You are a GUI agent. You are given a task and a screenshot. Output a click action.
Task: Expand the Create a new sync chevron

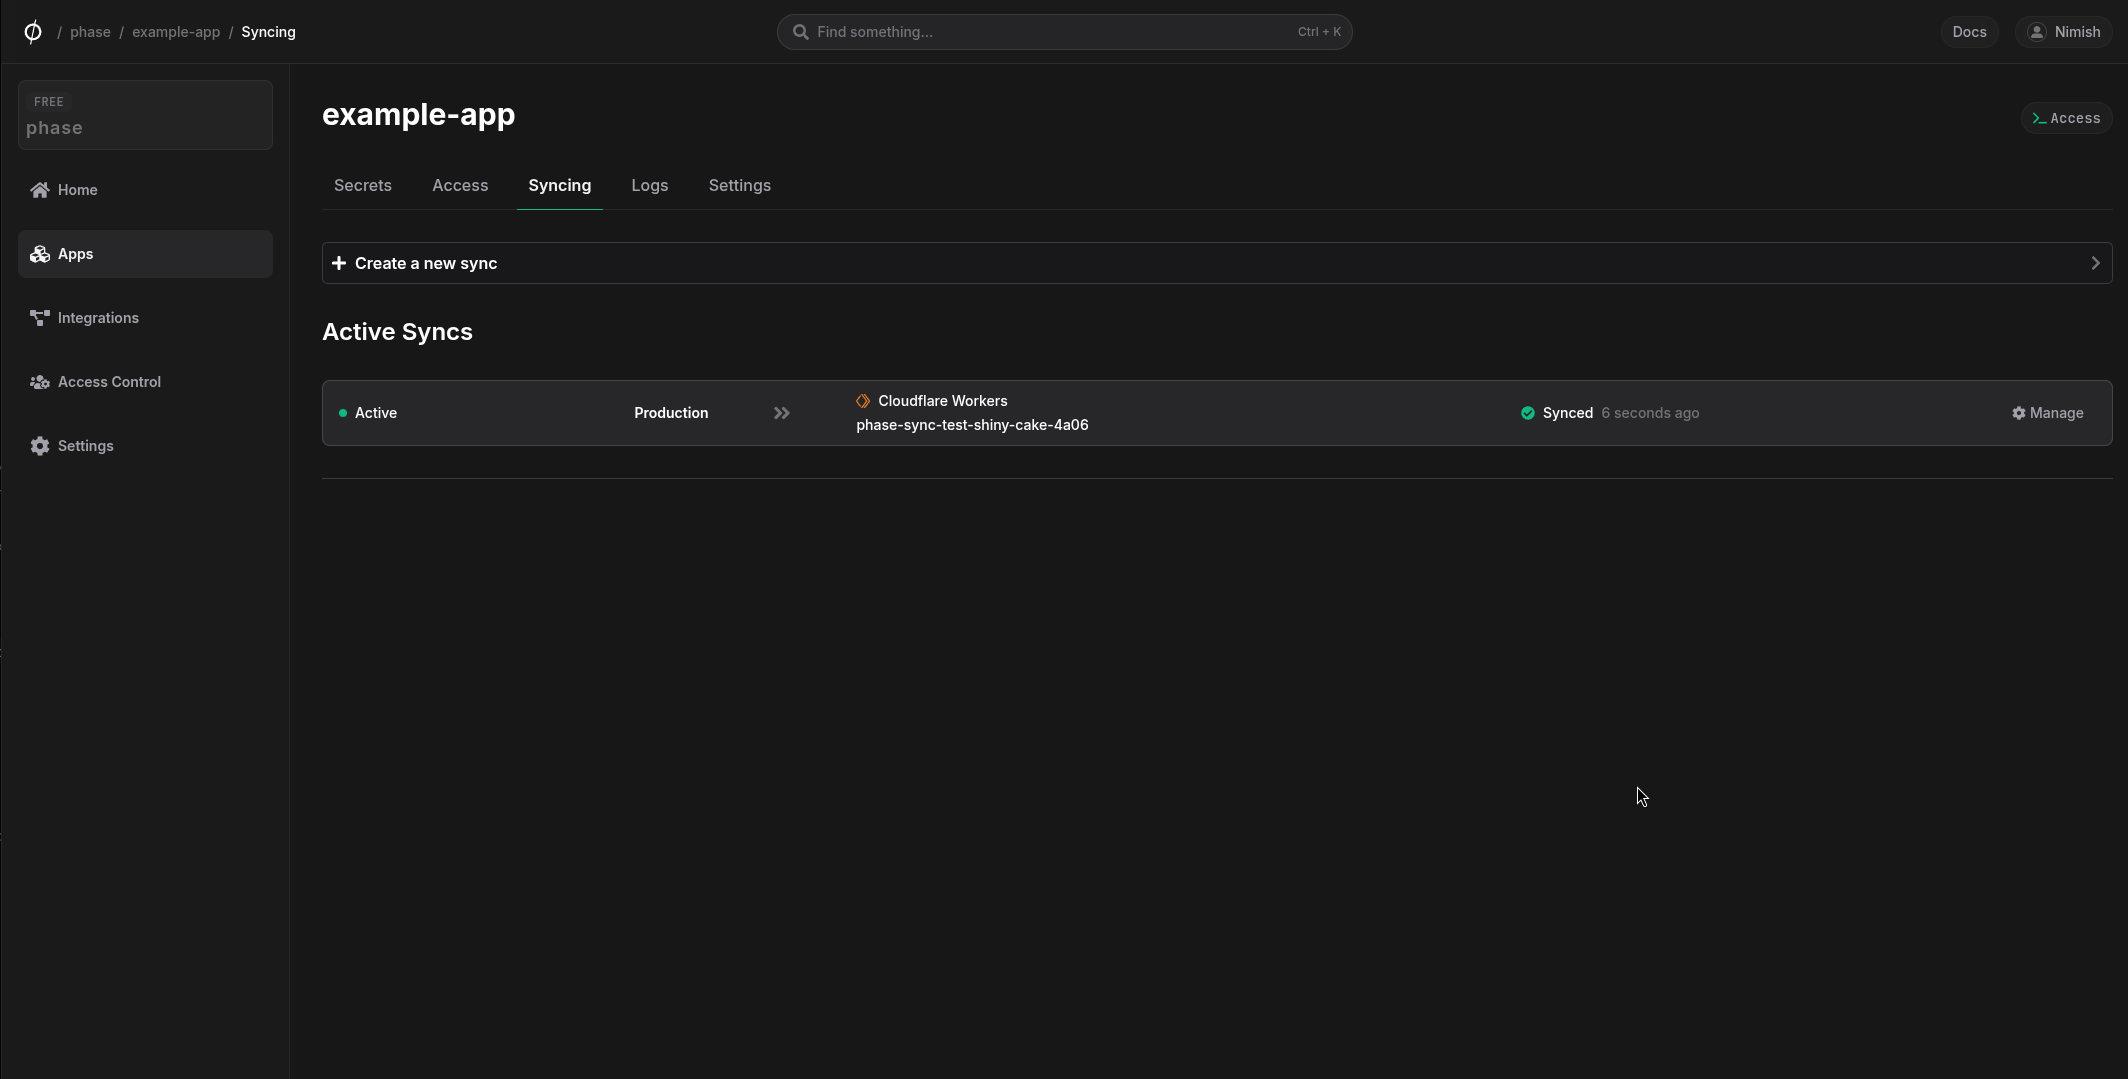2095,263
